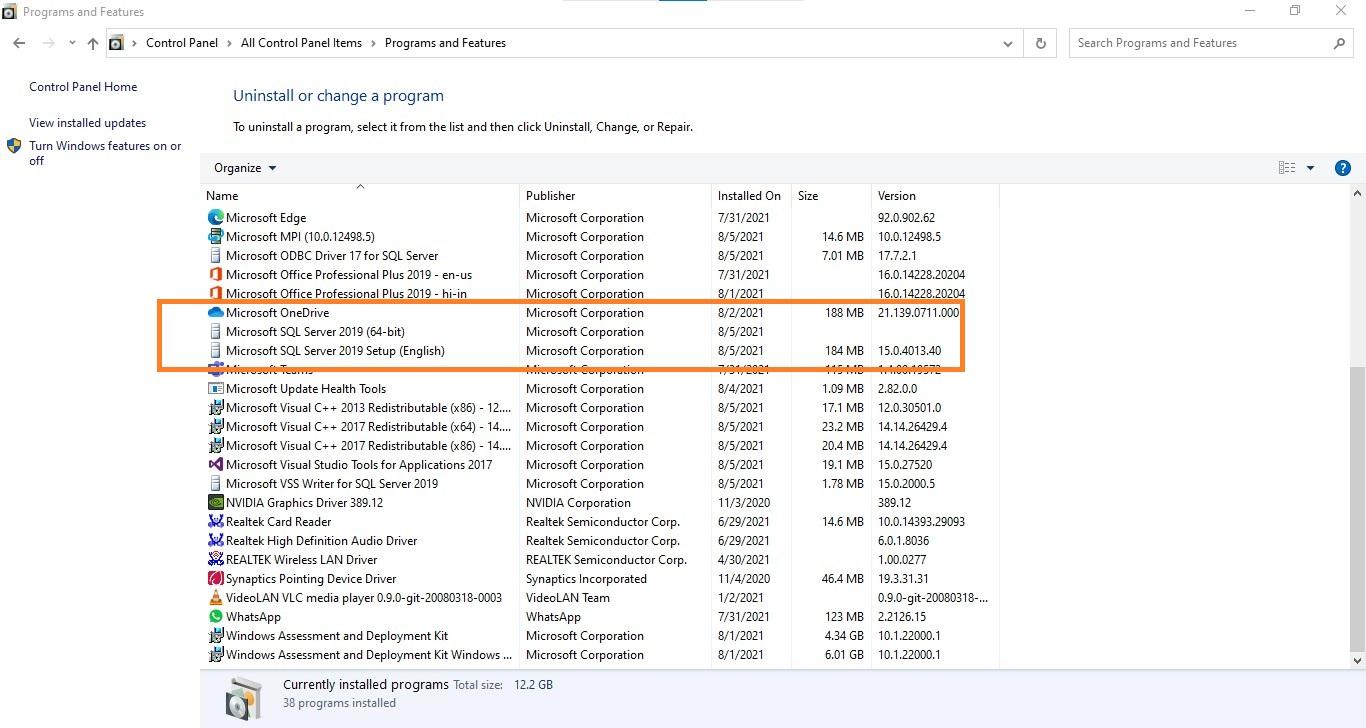The height and width of the screenshot is (728, 1366).
Task: Click the Windows Assessment and Deployment Kit icon
Action: [x=215, y=636]
